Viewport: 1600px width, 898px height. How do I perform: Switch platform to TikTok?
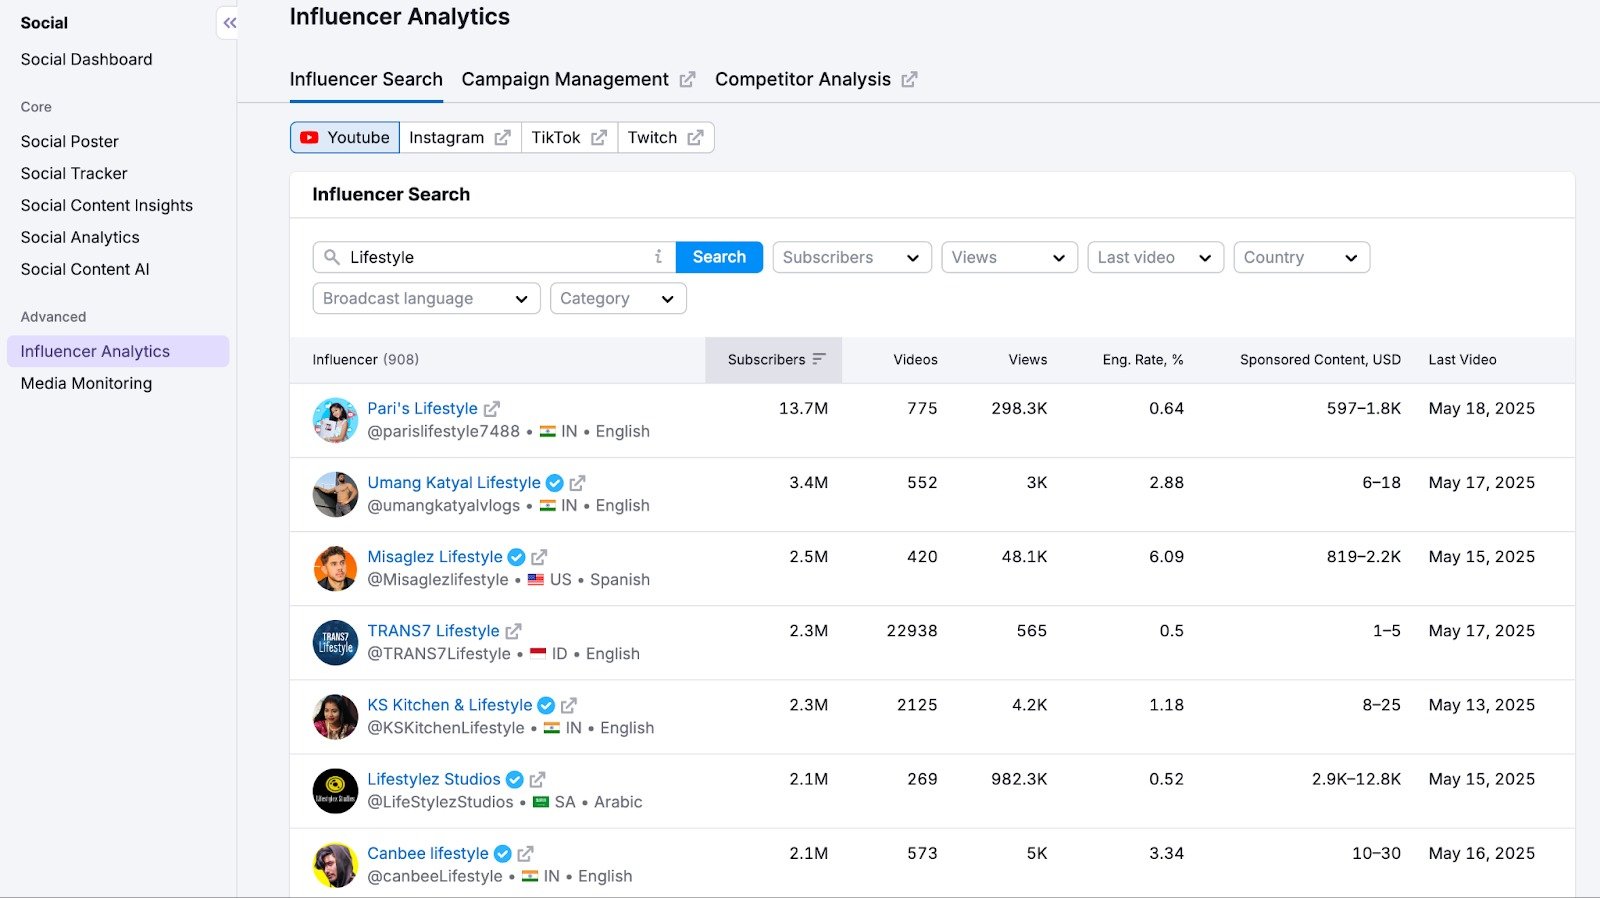(568, 138)
